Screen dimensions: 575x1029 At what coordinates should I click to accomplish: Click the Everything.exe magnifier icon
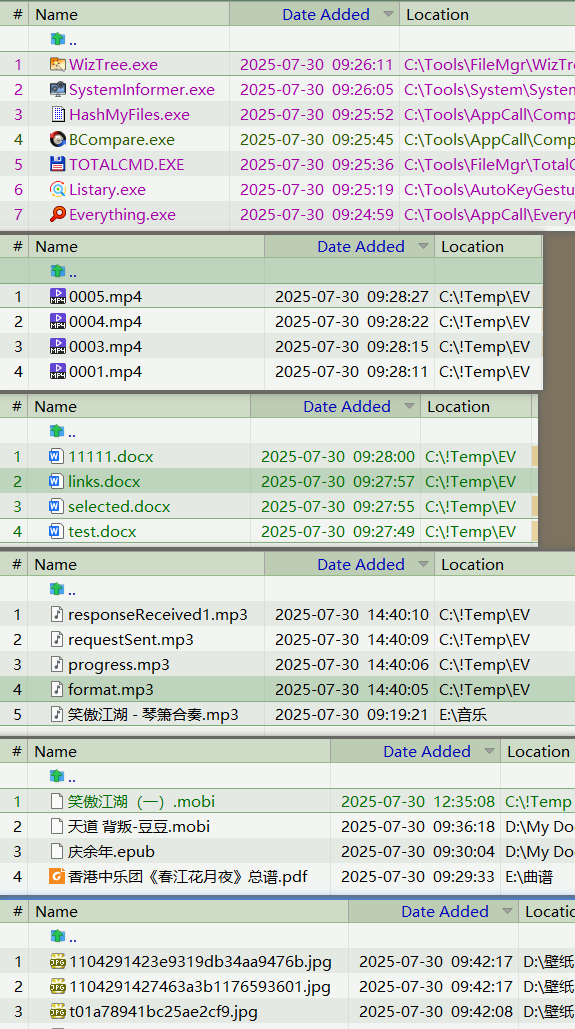tap(58, 214)
